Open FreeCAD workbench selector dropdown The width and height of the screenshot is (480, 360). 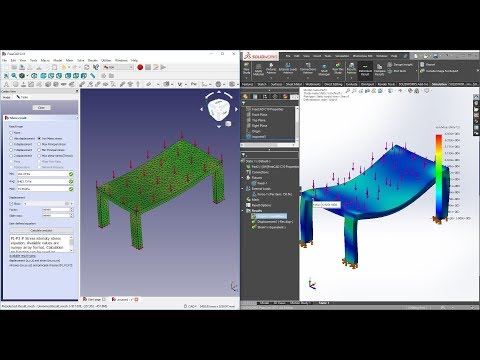pos(118,67)
